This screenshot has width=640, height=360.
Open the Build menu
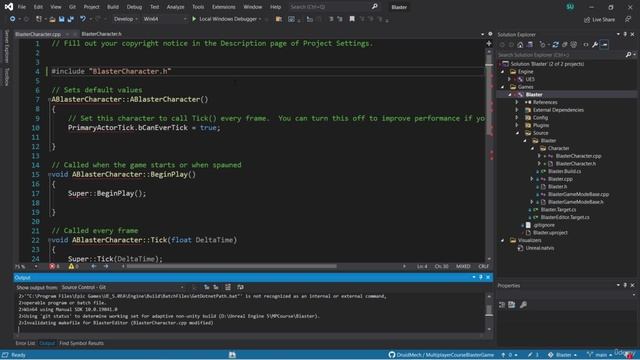113,7
